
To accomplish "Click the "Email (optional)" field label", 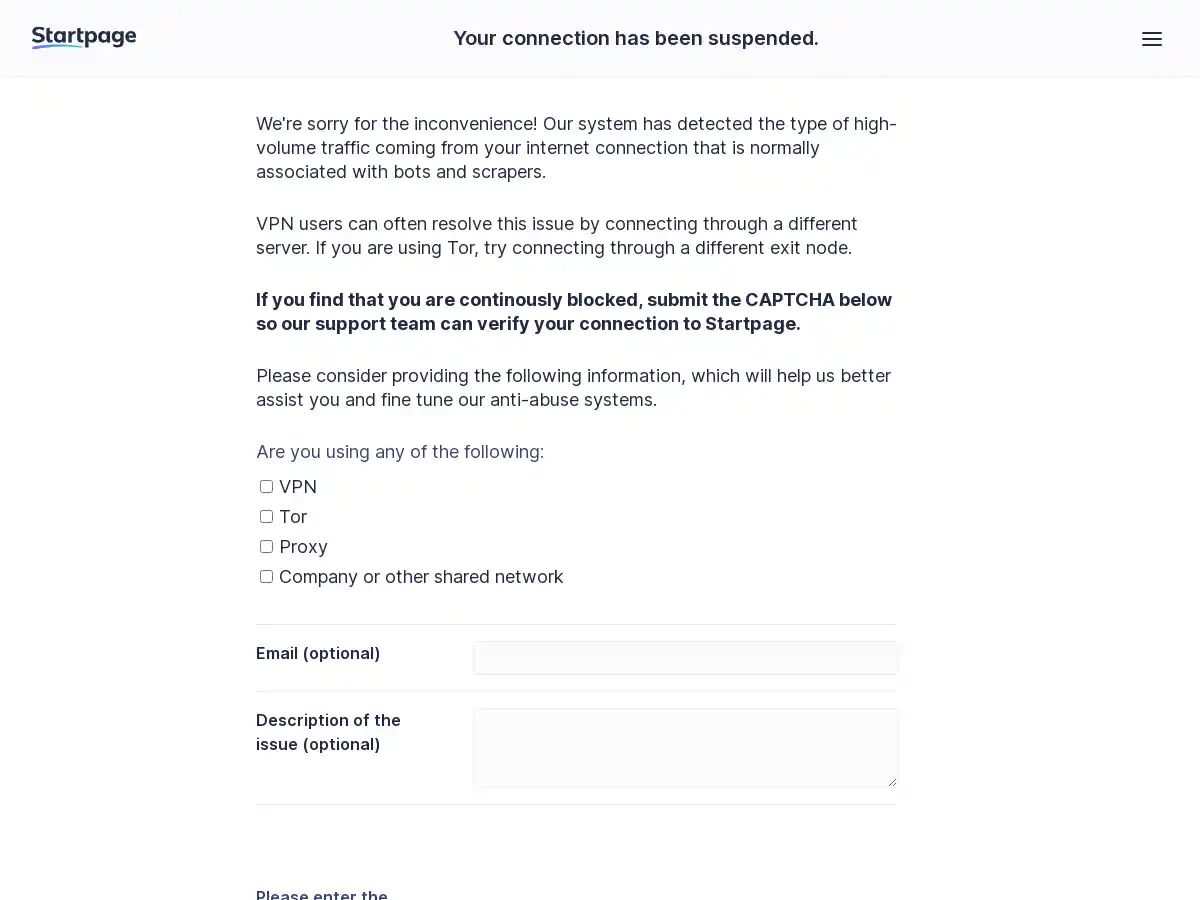I will click(318, 653).
